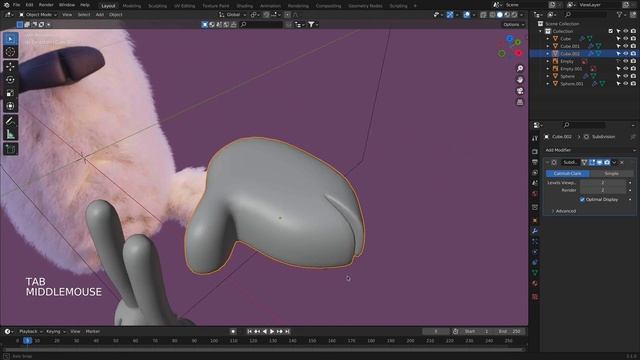This screenshot has width=640, height=360.
Task: Jump to the timeline start frame
Action: pyautogui.click(x=249, y=331)
